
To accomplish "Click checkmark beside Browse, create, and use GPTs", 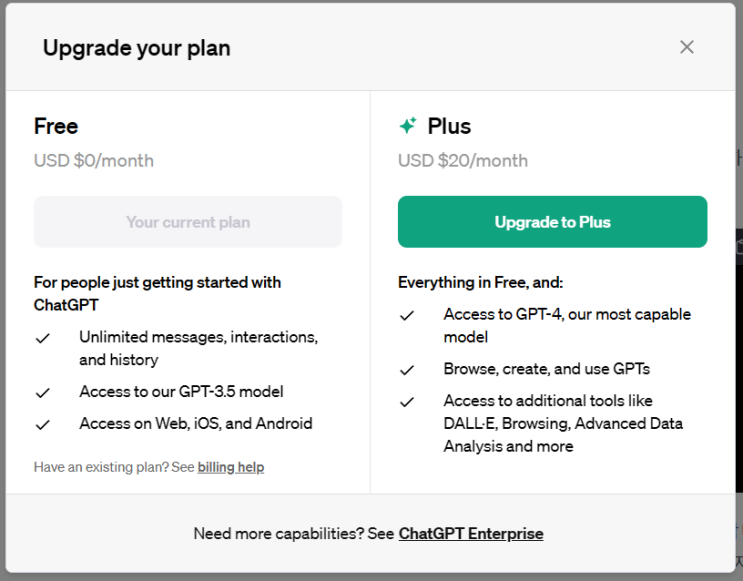I will (x=407, y=370).
